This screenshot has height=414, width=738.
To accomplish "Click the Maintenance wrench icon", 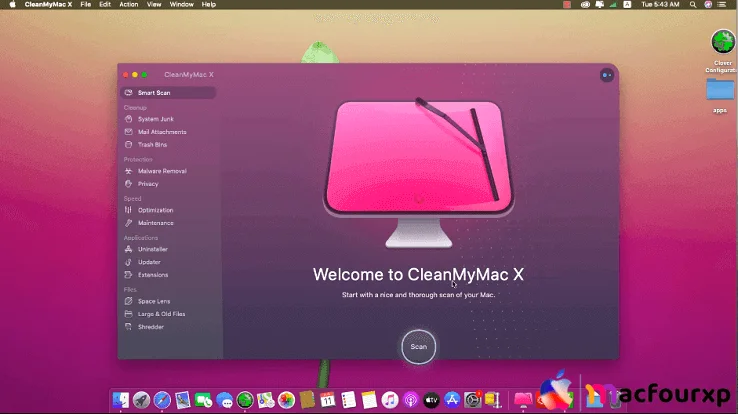I will point(128,223).
